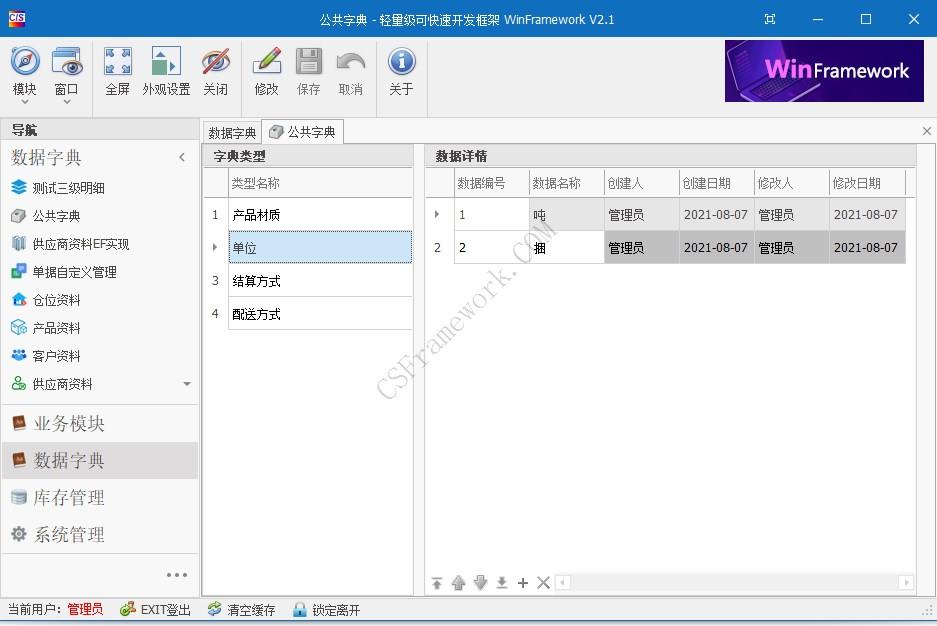
Task: Delete current row with the X navigator icon
Action: pos(543,582)
